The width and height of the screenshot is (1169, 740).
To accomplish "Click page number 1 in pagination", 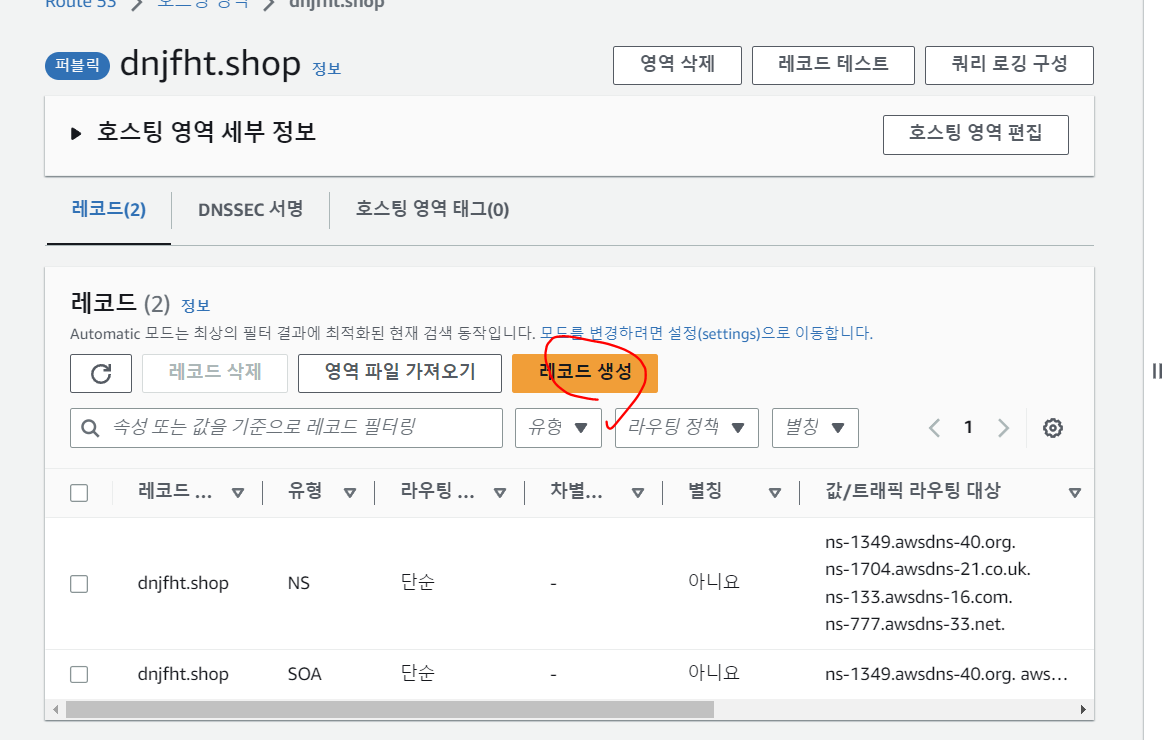I will [968, 427].
